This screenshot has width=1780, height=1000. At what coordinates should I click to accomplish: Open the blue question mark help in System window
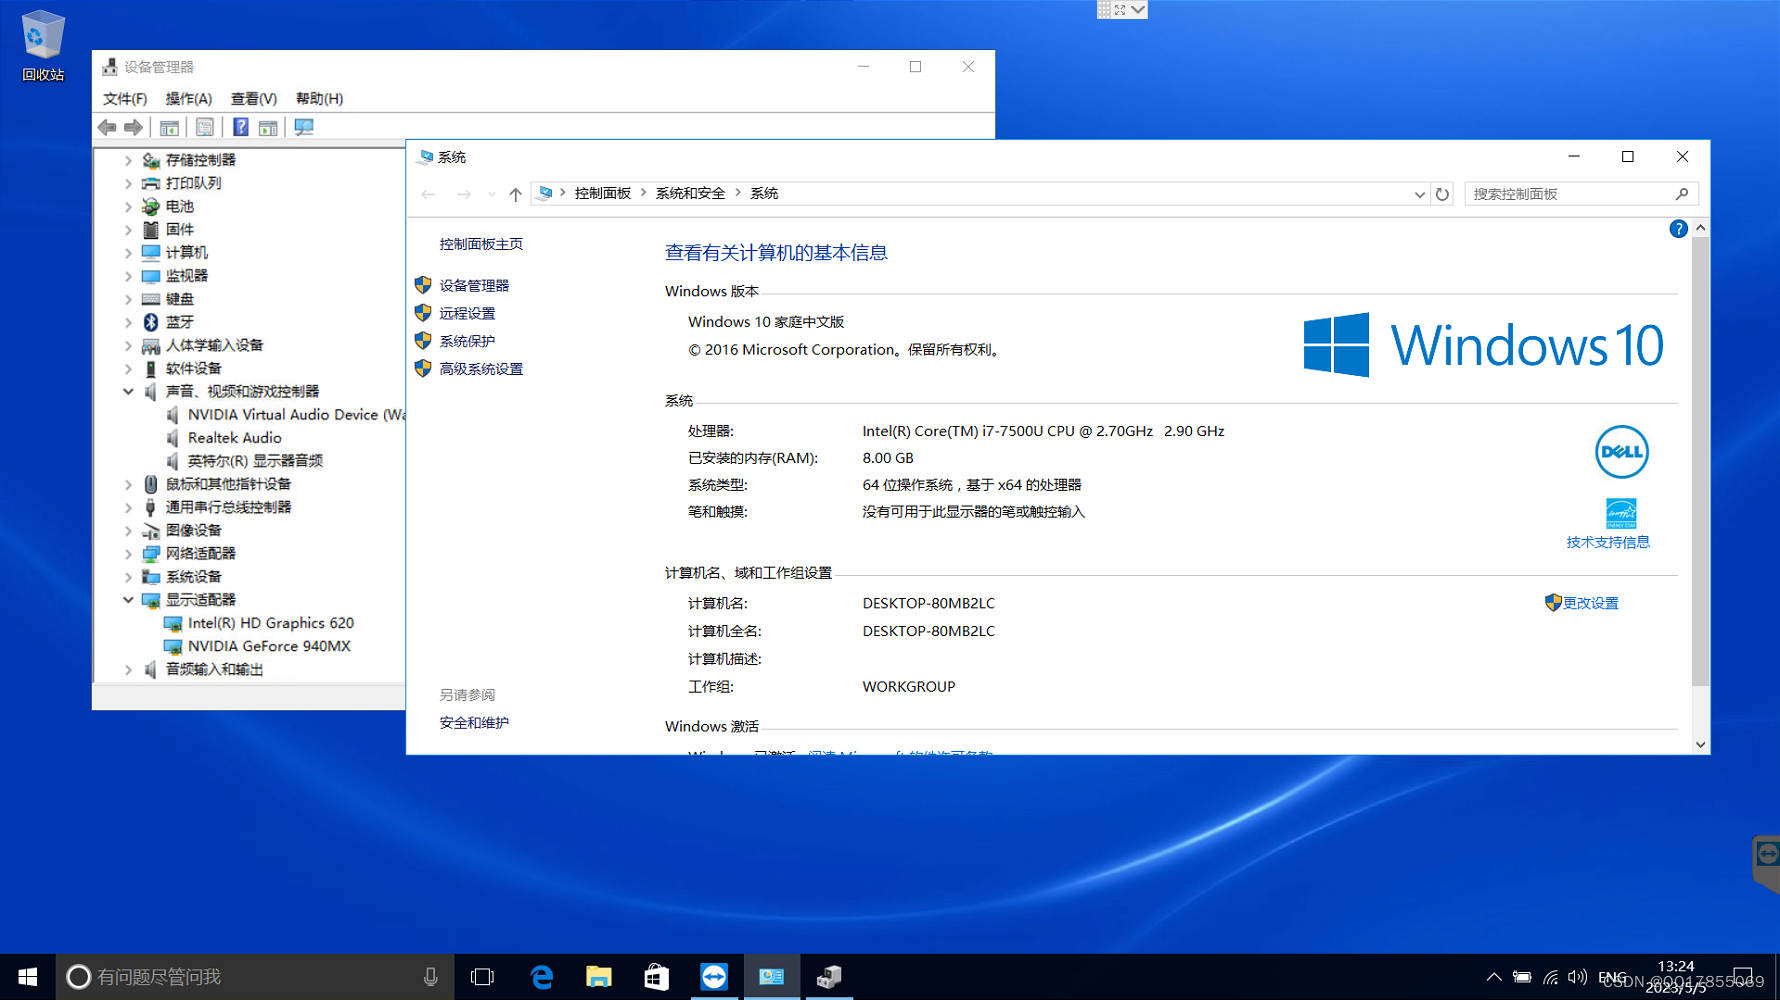1678,229
